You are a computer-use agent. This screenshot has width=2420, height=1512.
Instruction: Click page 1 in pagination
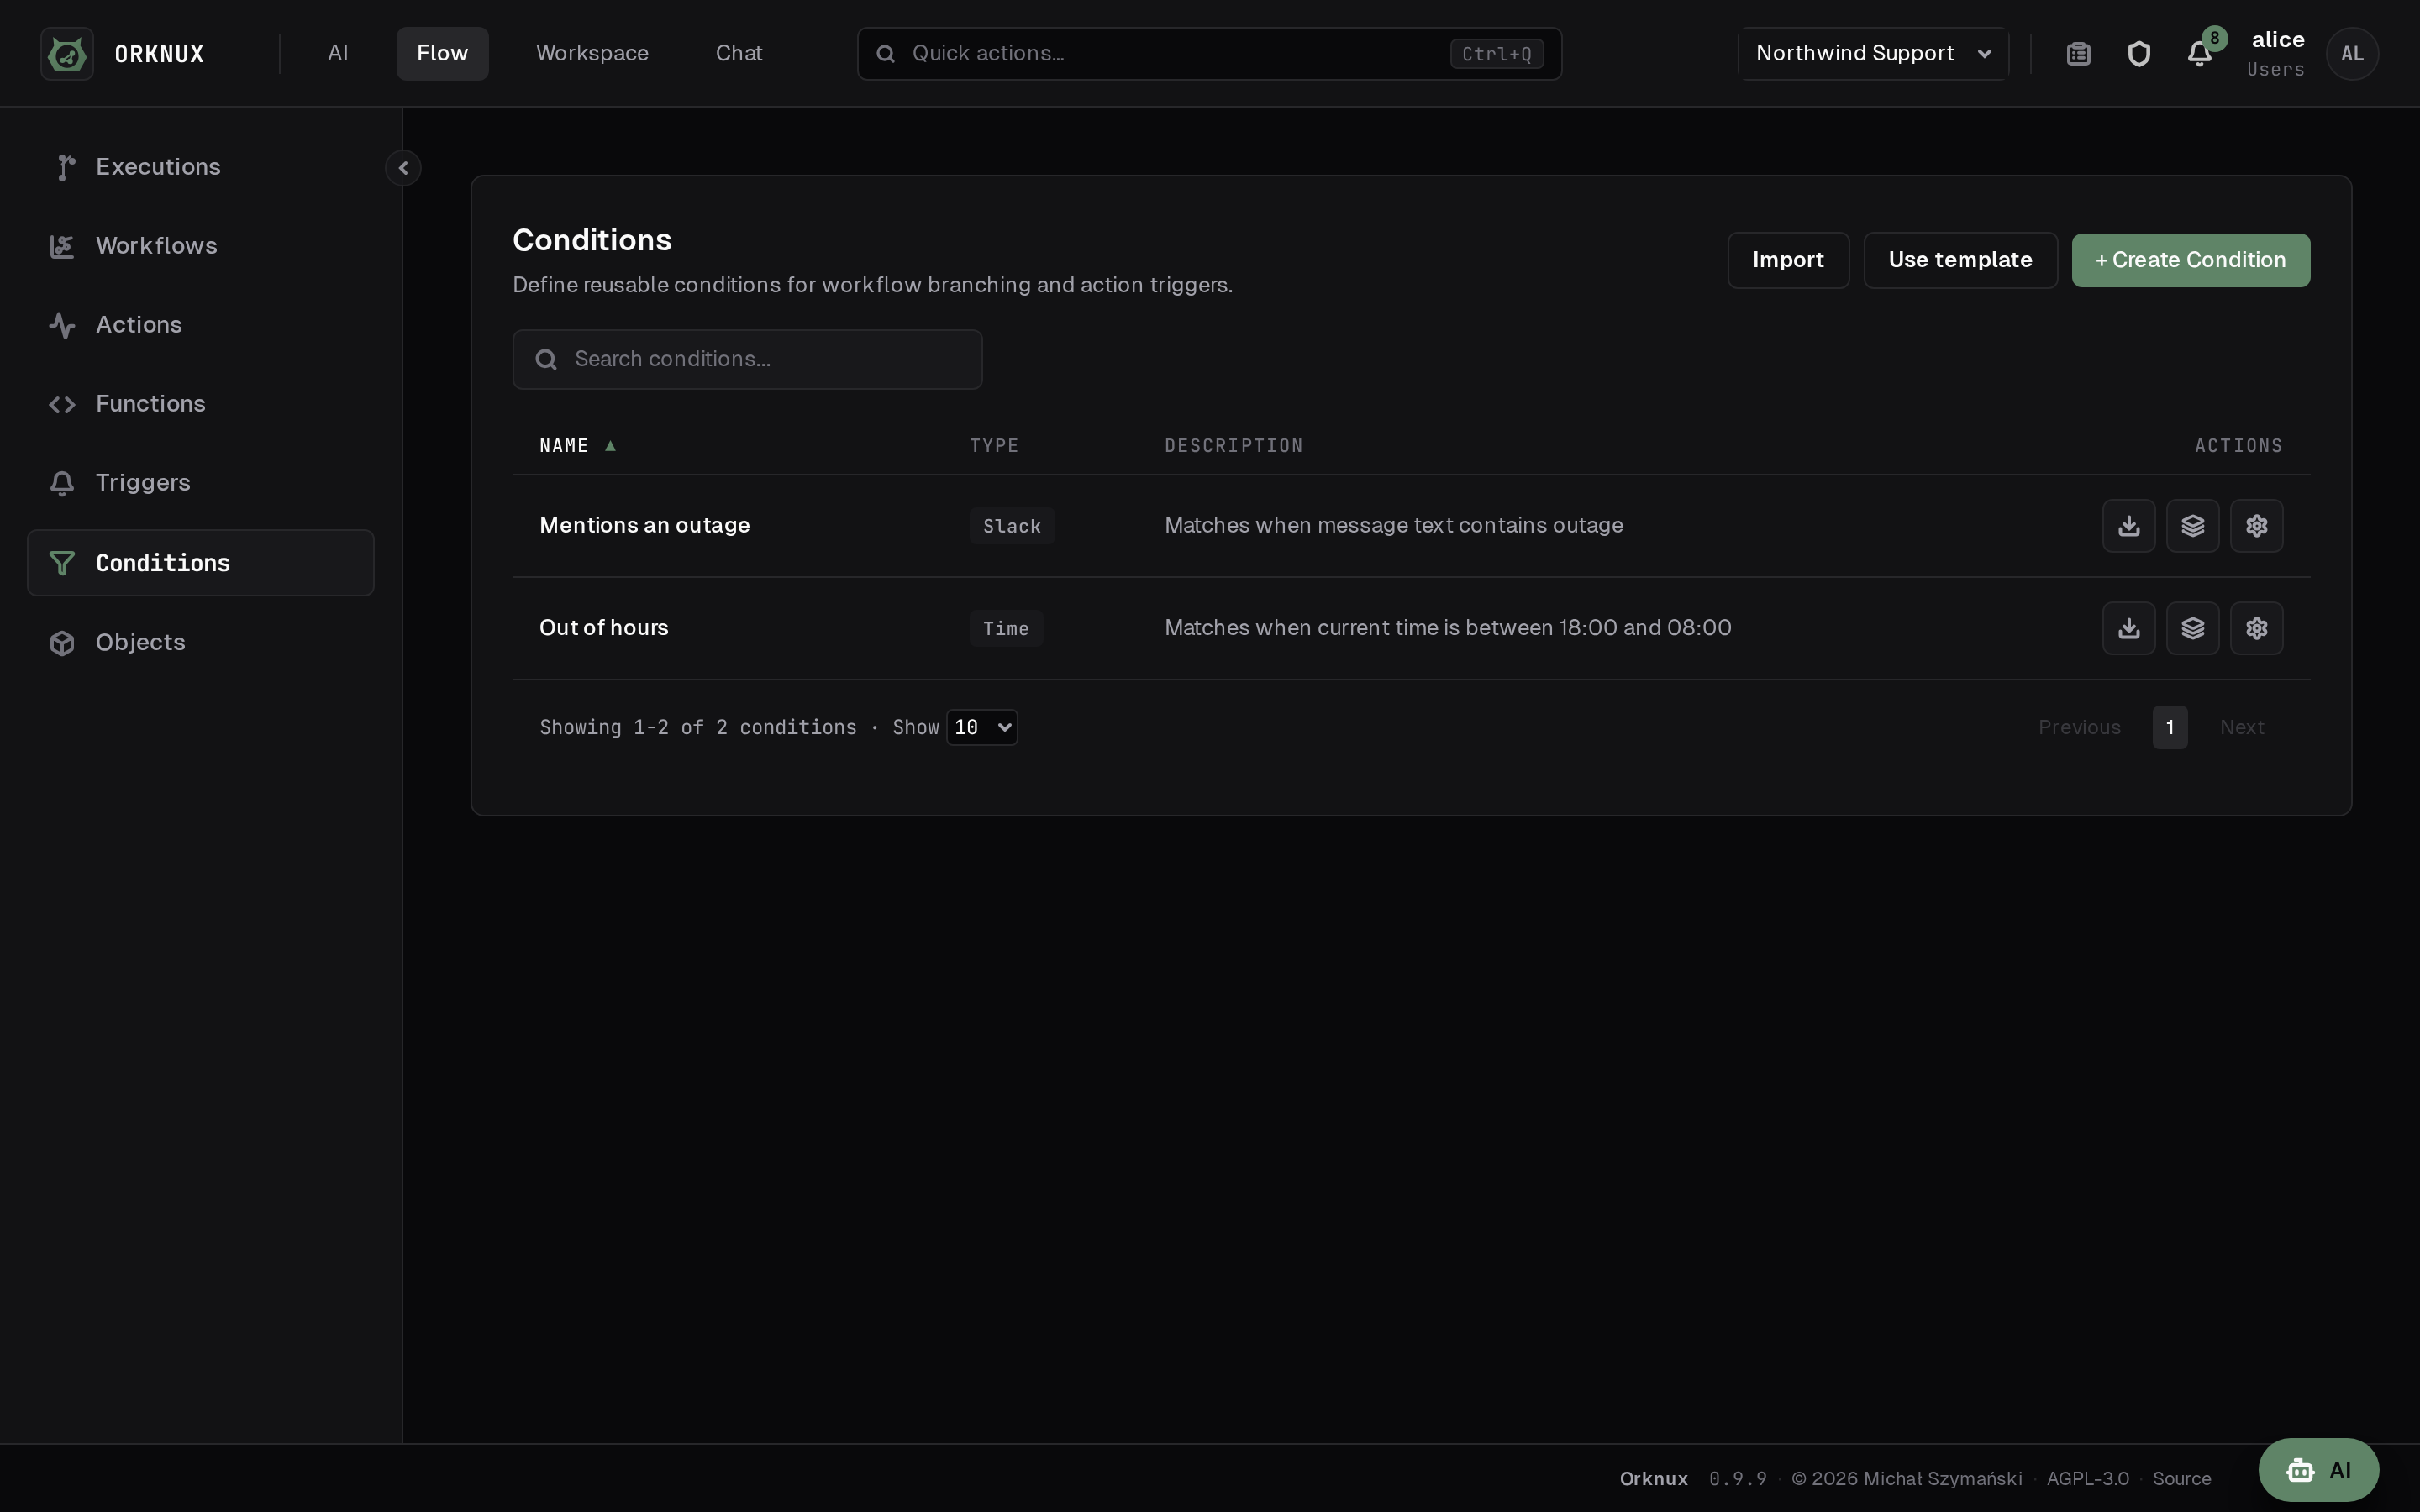click(2169, 727)
